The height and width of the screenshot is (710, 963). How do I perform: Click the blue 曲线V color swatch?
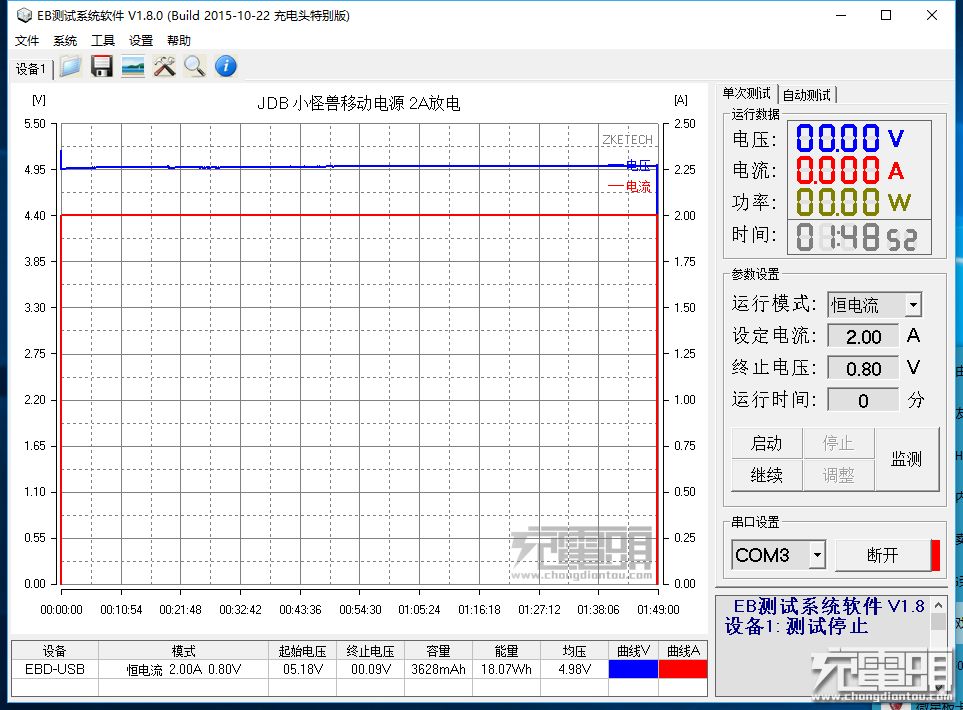633,669
